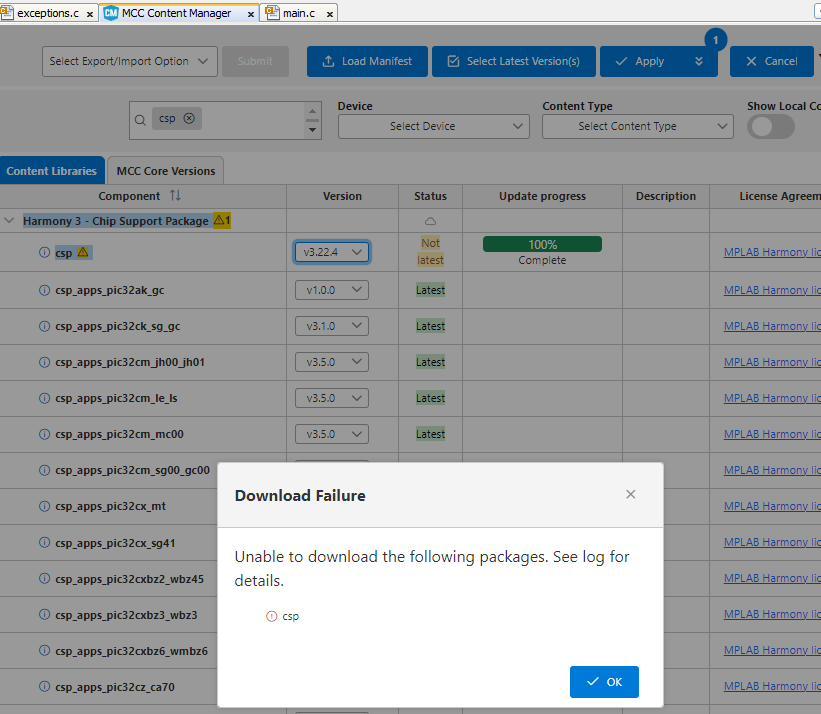This screenshot has height=714, width=821.
Task: Click the info icon beside csp_apps_pic32cz_ca70
Action: (45, 686)
